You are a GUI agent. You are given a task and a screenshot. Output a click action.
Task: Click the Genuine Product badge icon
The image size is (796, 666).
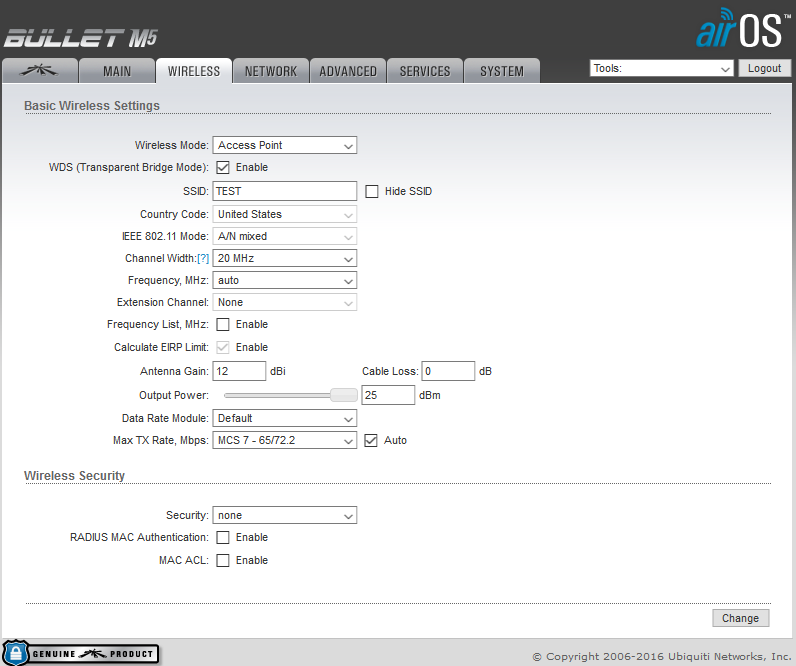tap(81, 653)
